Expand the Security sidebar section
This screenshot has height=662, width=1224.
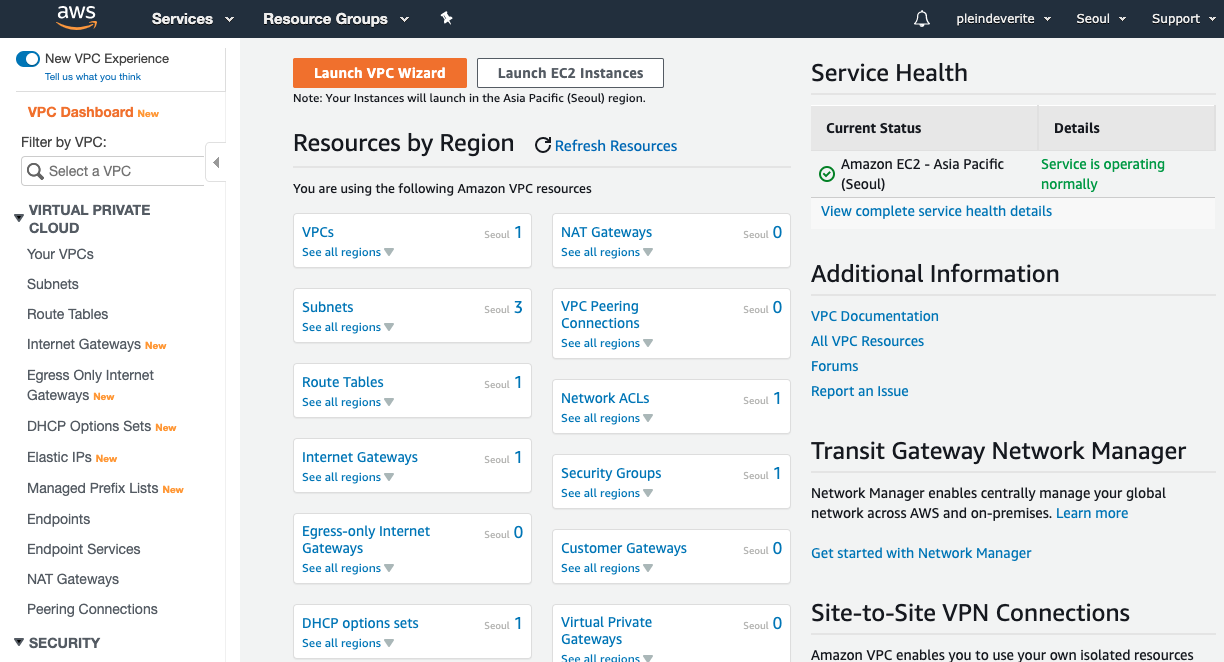pos(19,642)
